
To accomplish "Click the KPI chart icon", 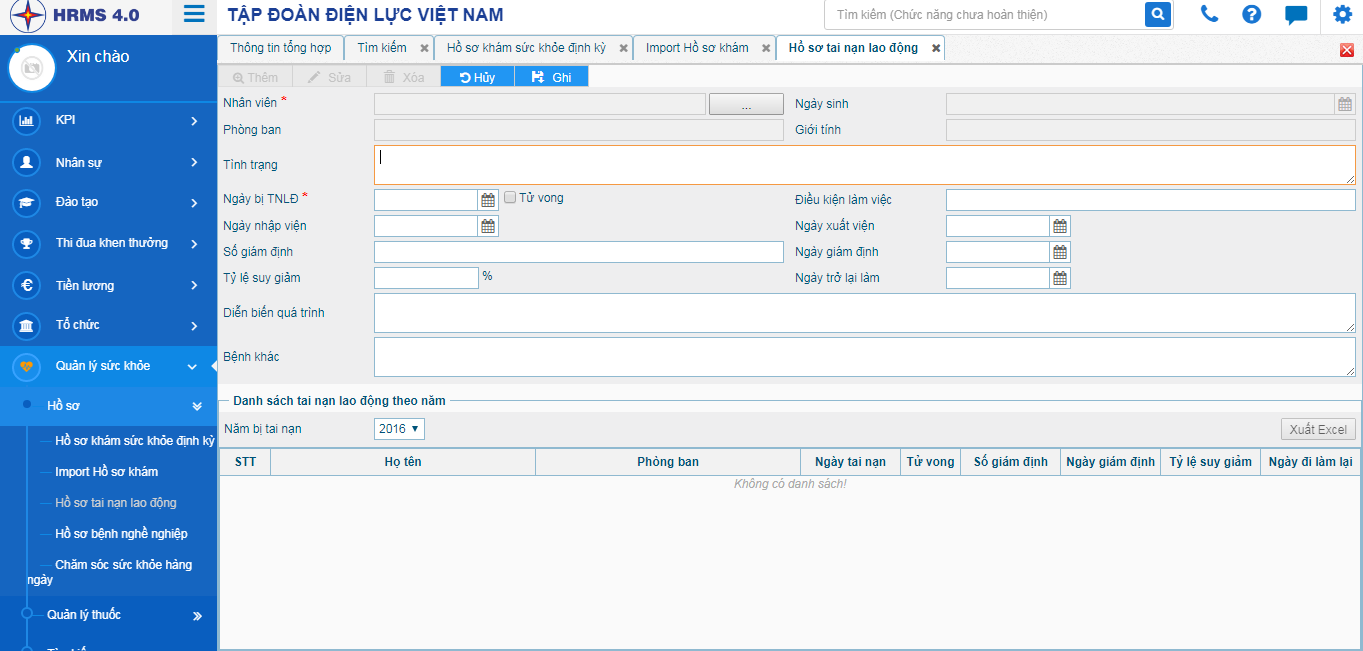I will [26, 121].
